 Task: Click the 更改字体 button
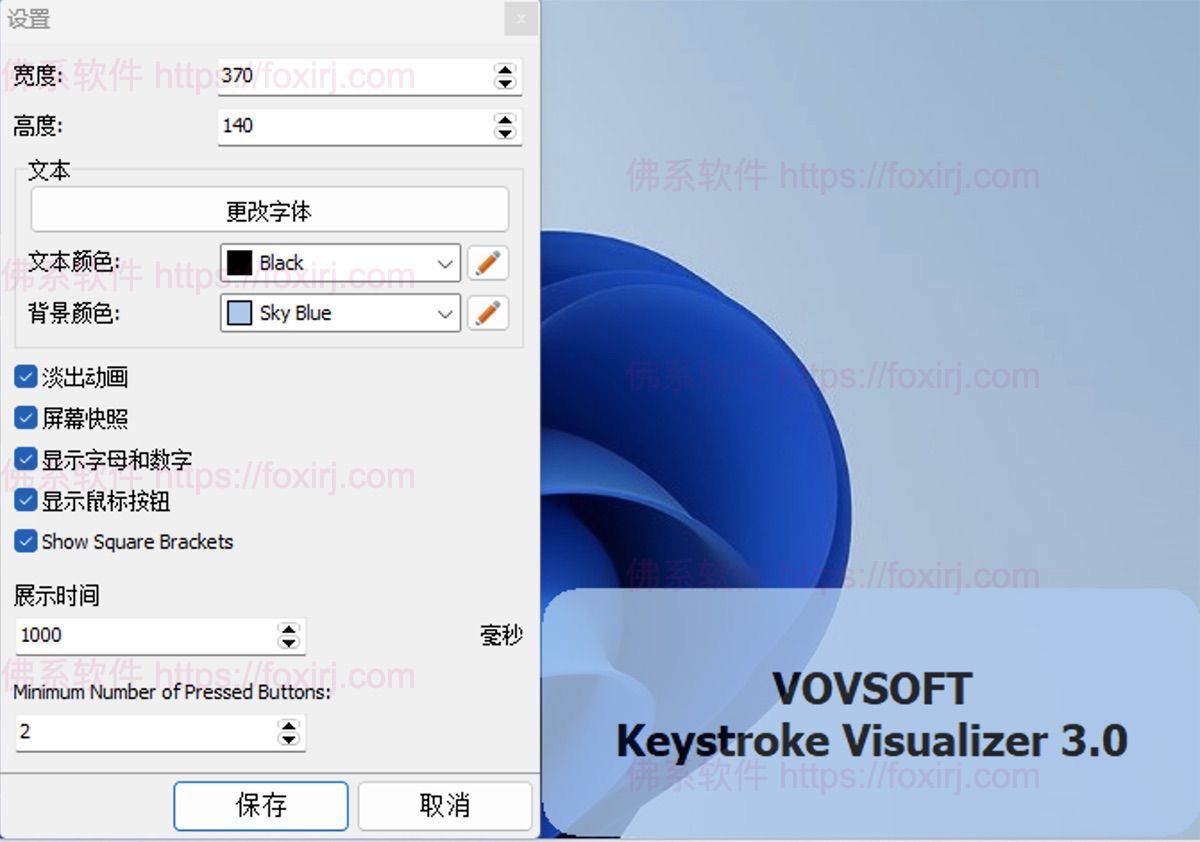click(270, 210)
